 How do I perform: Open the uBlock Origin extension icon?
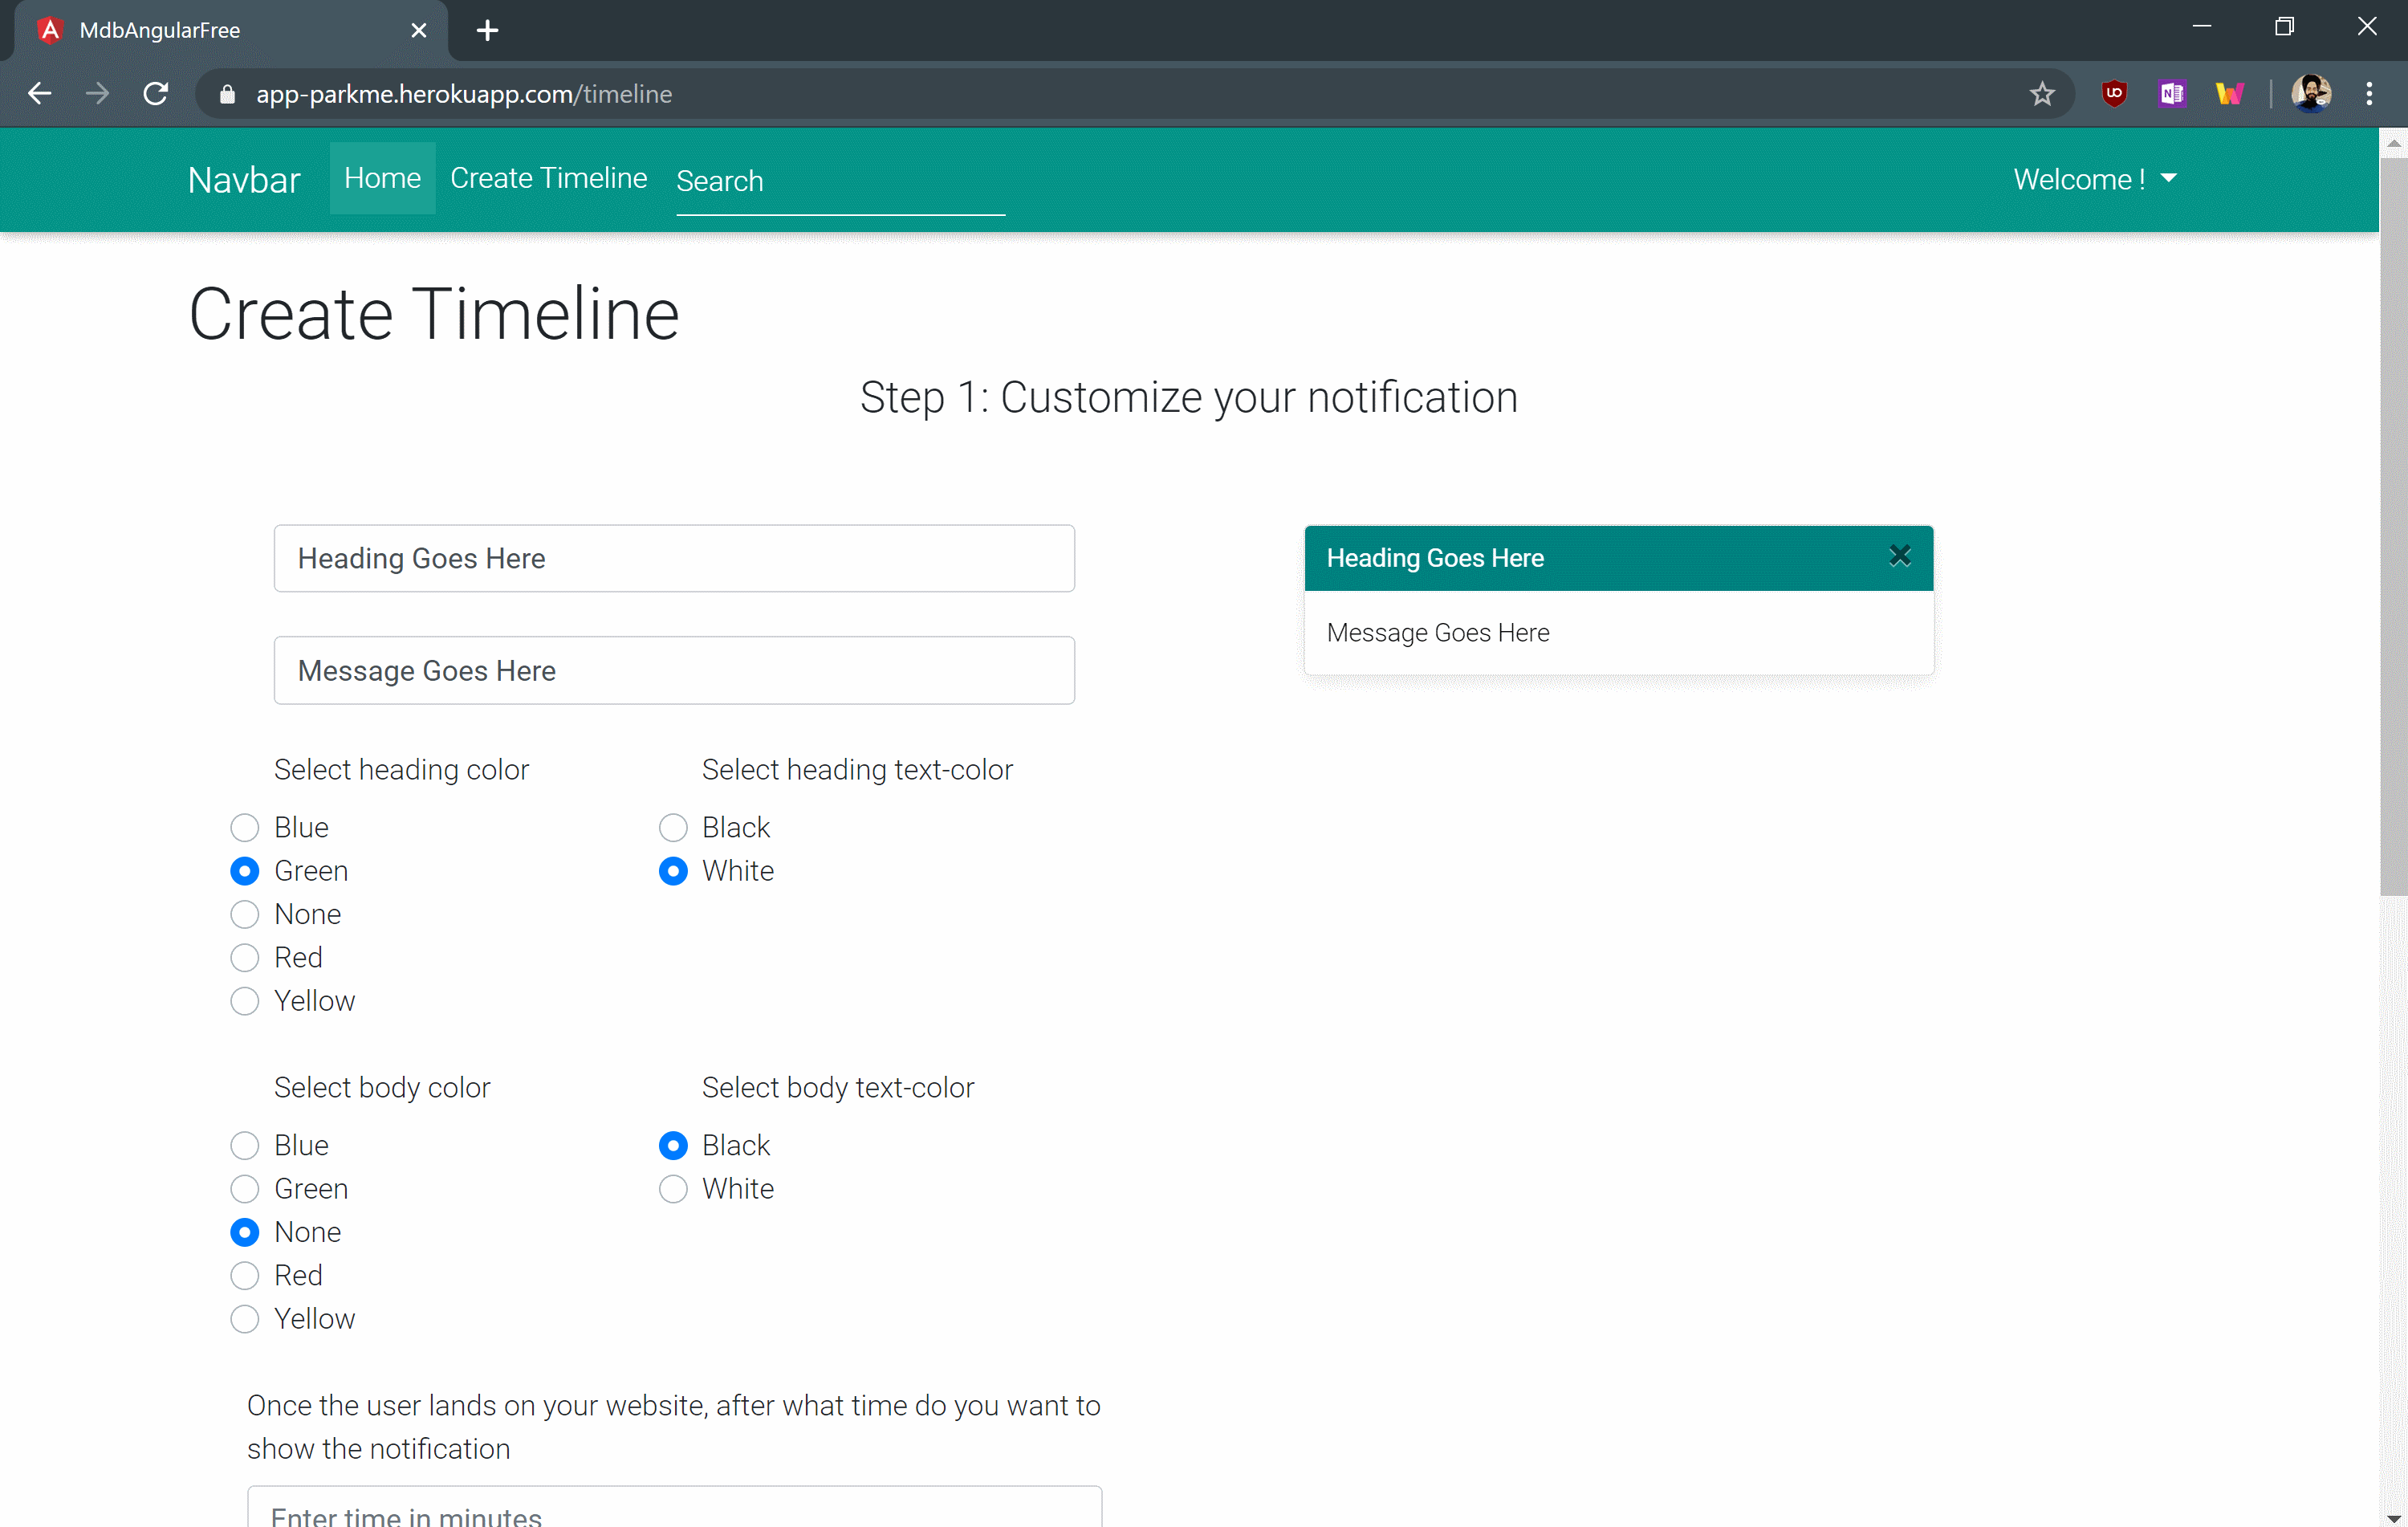click(x=2113, y=94)
